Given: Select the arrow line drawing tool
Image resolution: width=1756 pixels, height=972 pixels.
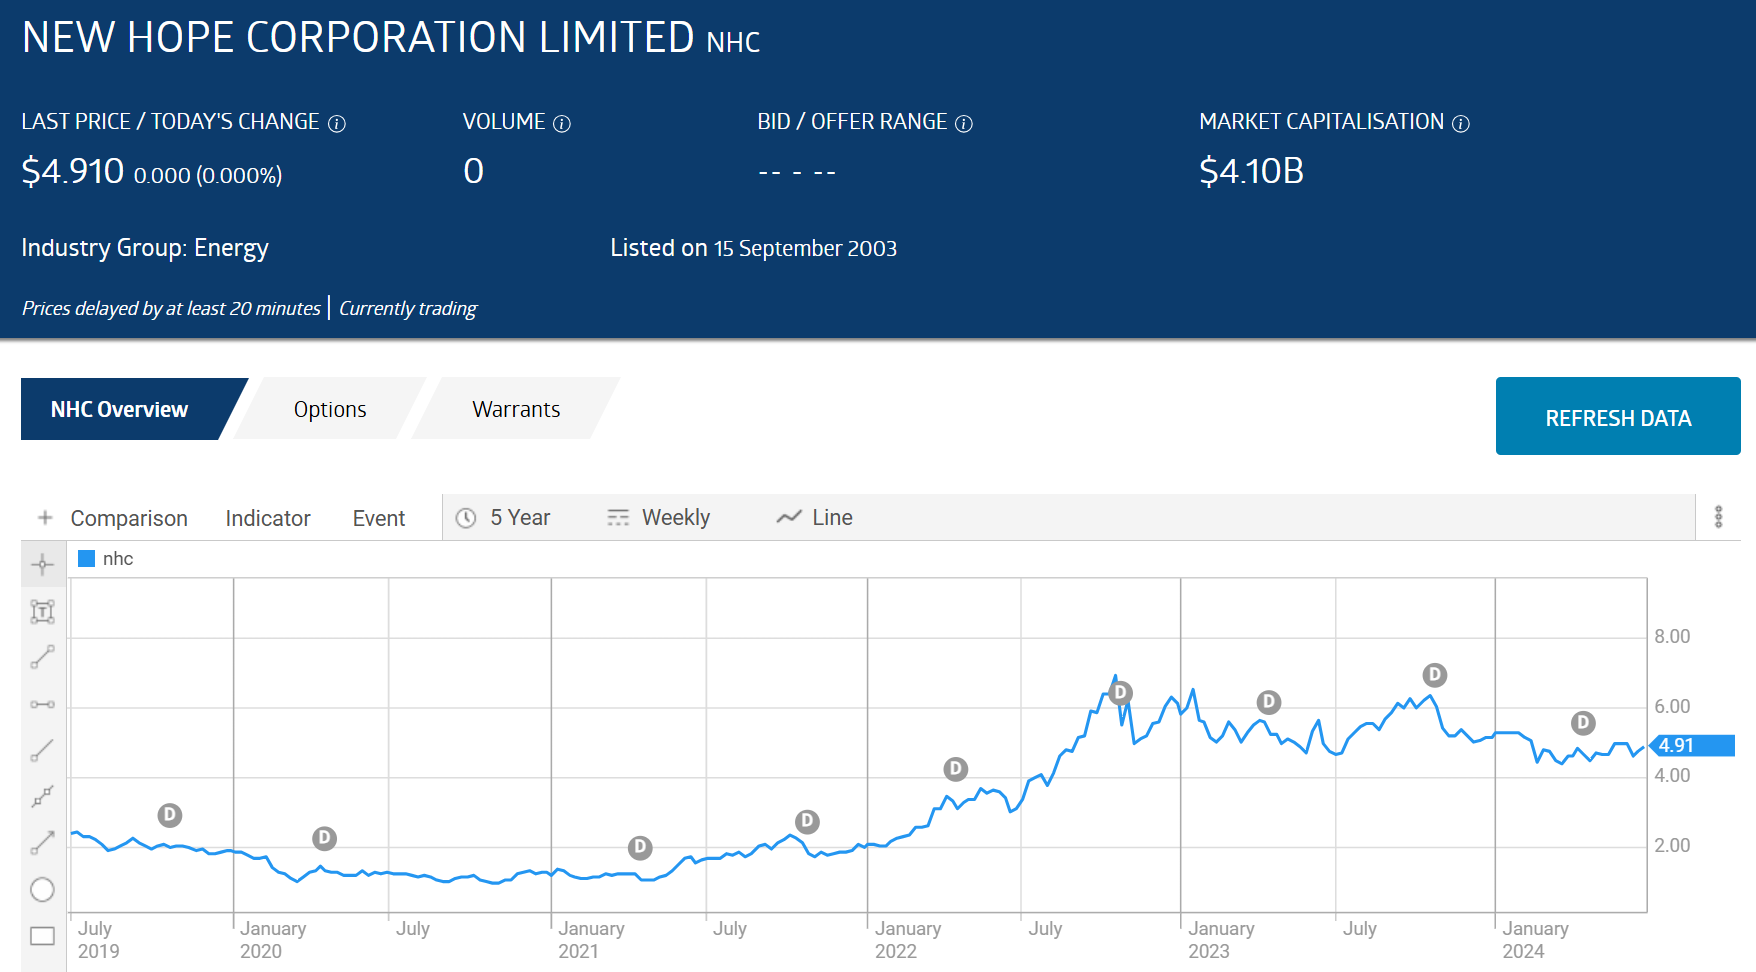Looking at the screenshot, I should coord(42,843).
